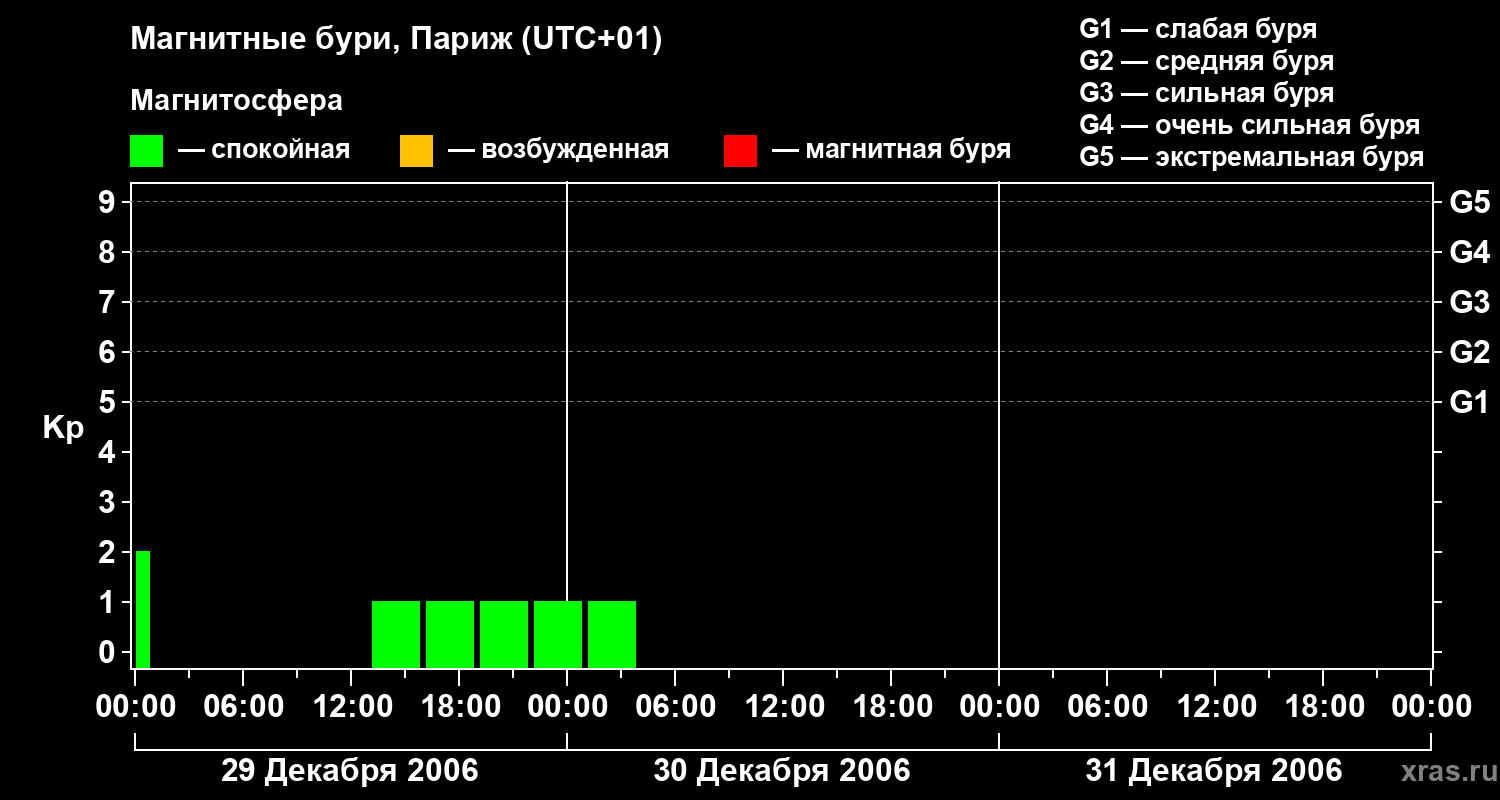Click the orange 'возбужденная' legend swatch
This screenshot has width=1500, height=800.
coord(416,150)
